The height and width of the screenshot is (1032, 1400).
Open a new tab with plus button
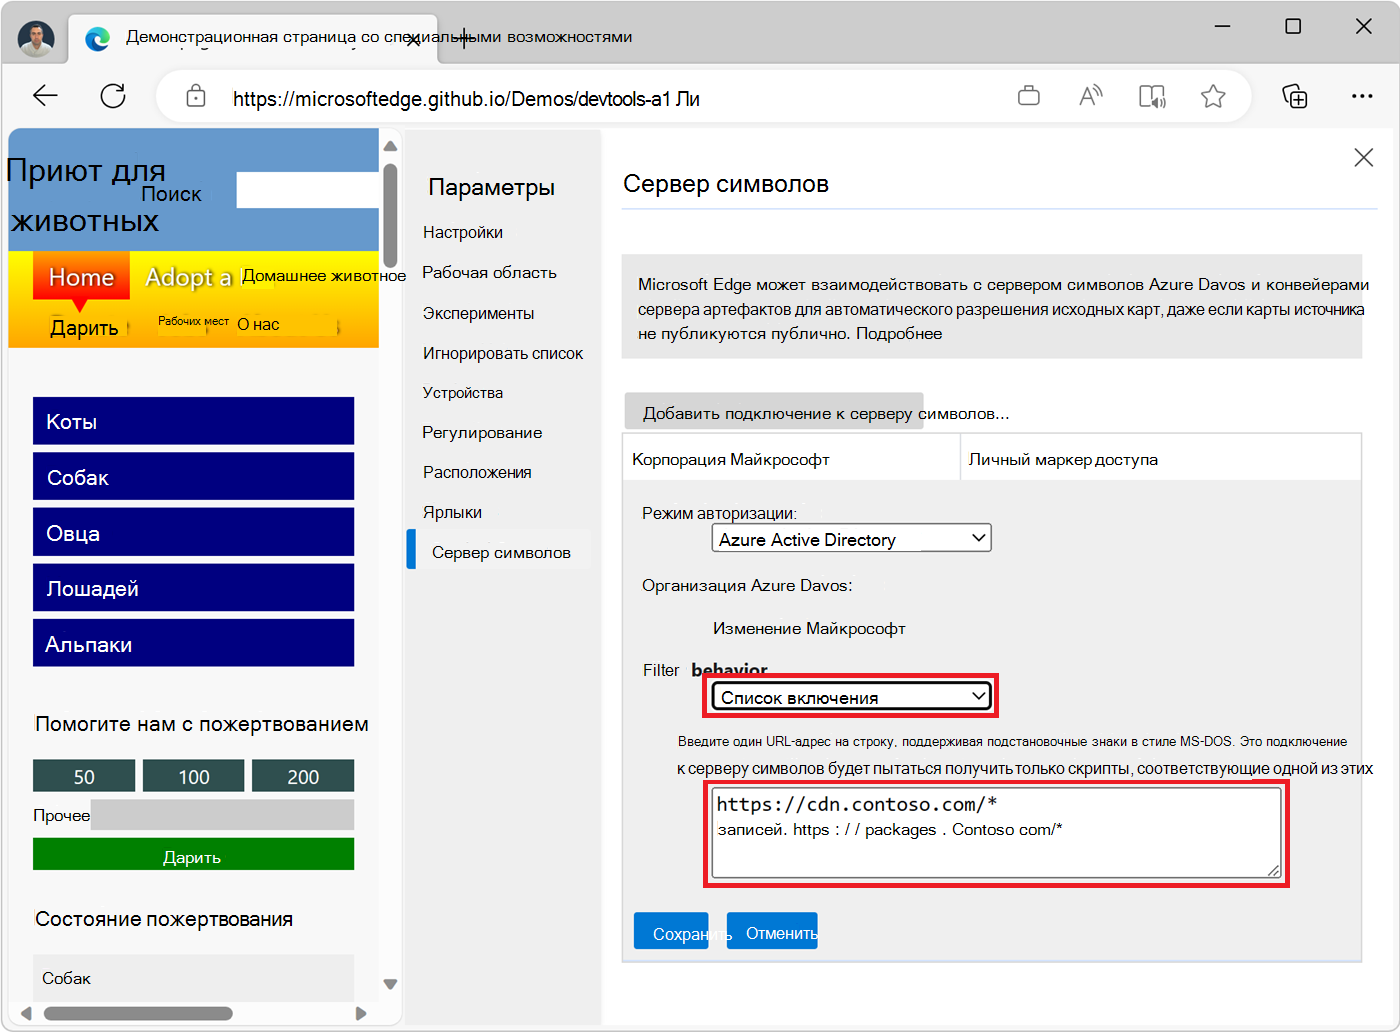(x=464, y=38)
